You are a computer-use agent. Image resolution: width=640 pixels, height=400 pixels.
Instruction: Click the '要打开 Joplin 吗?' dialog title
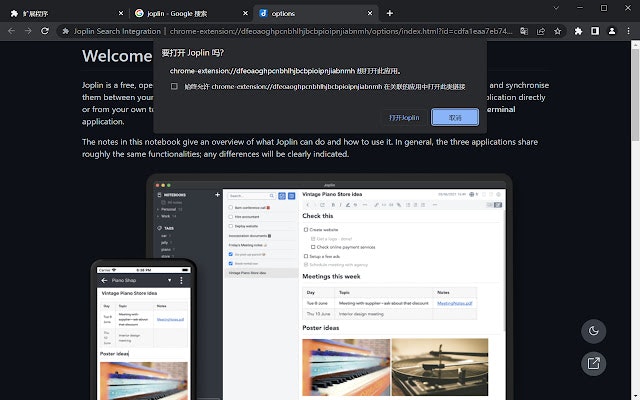(193, 53)
